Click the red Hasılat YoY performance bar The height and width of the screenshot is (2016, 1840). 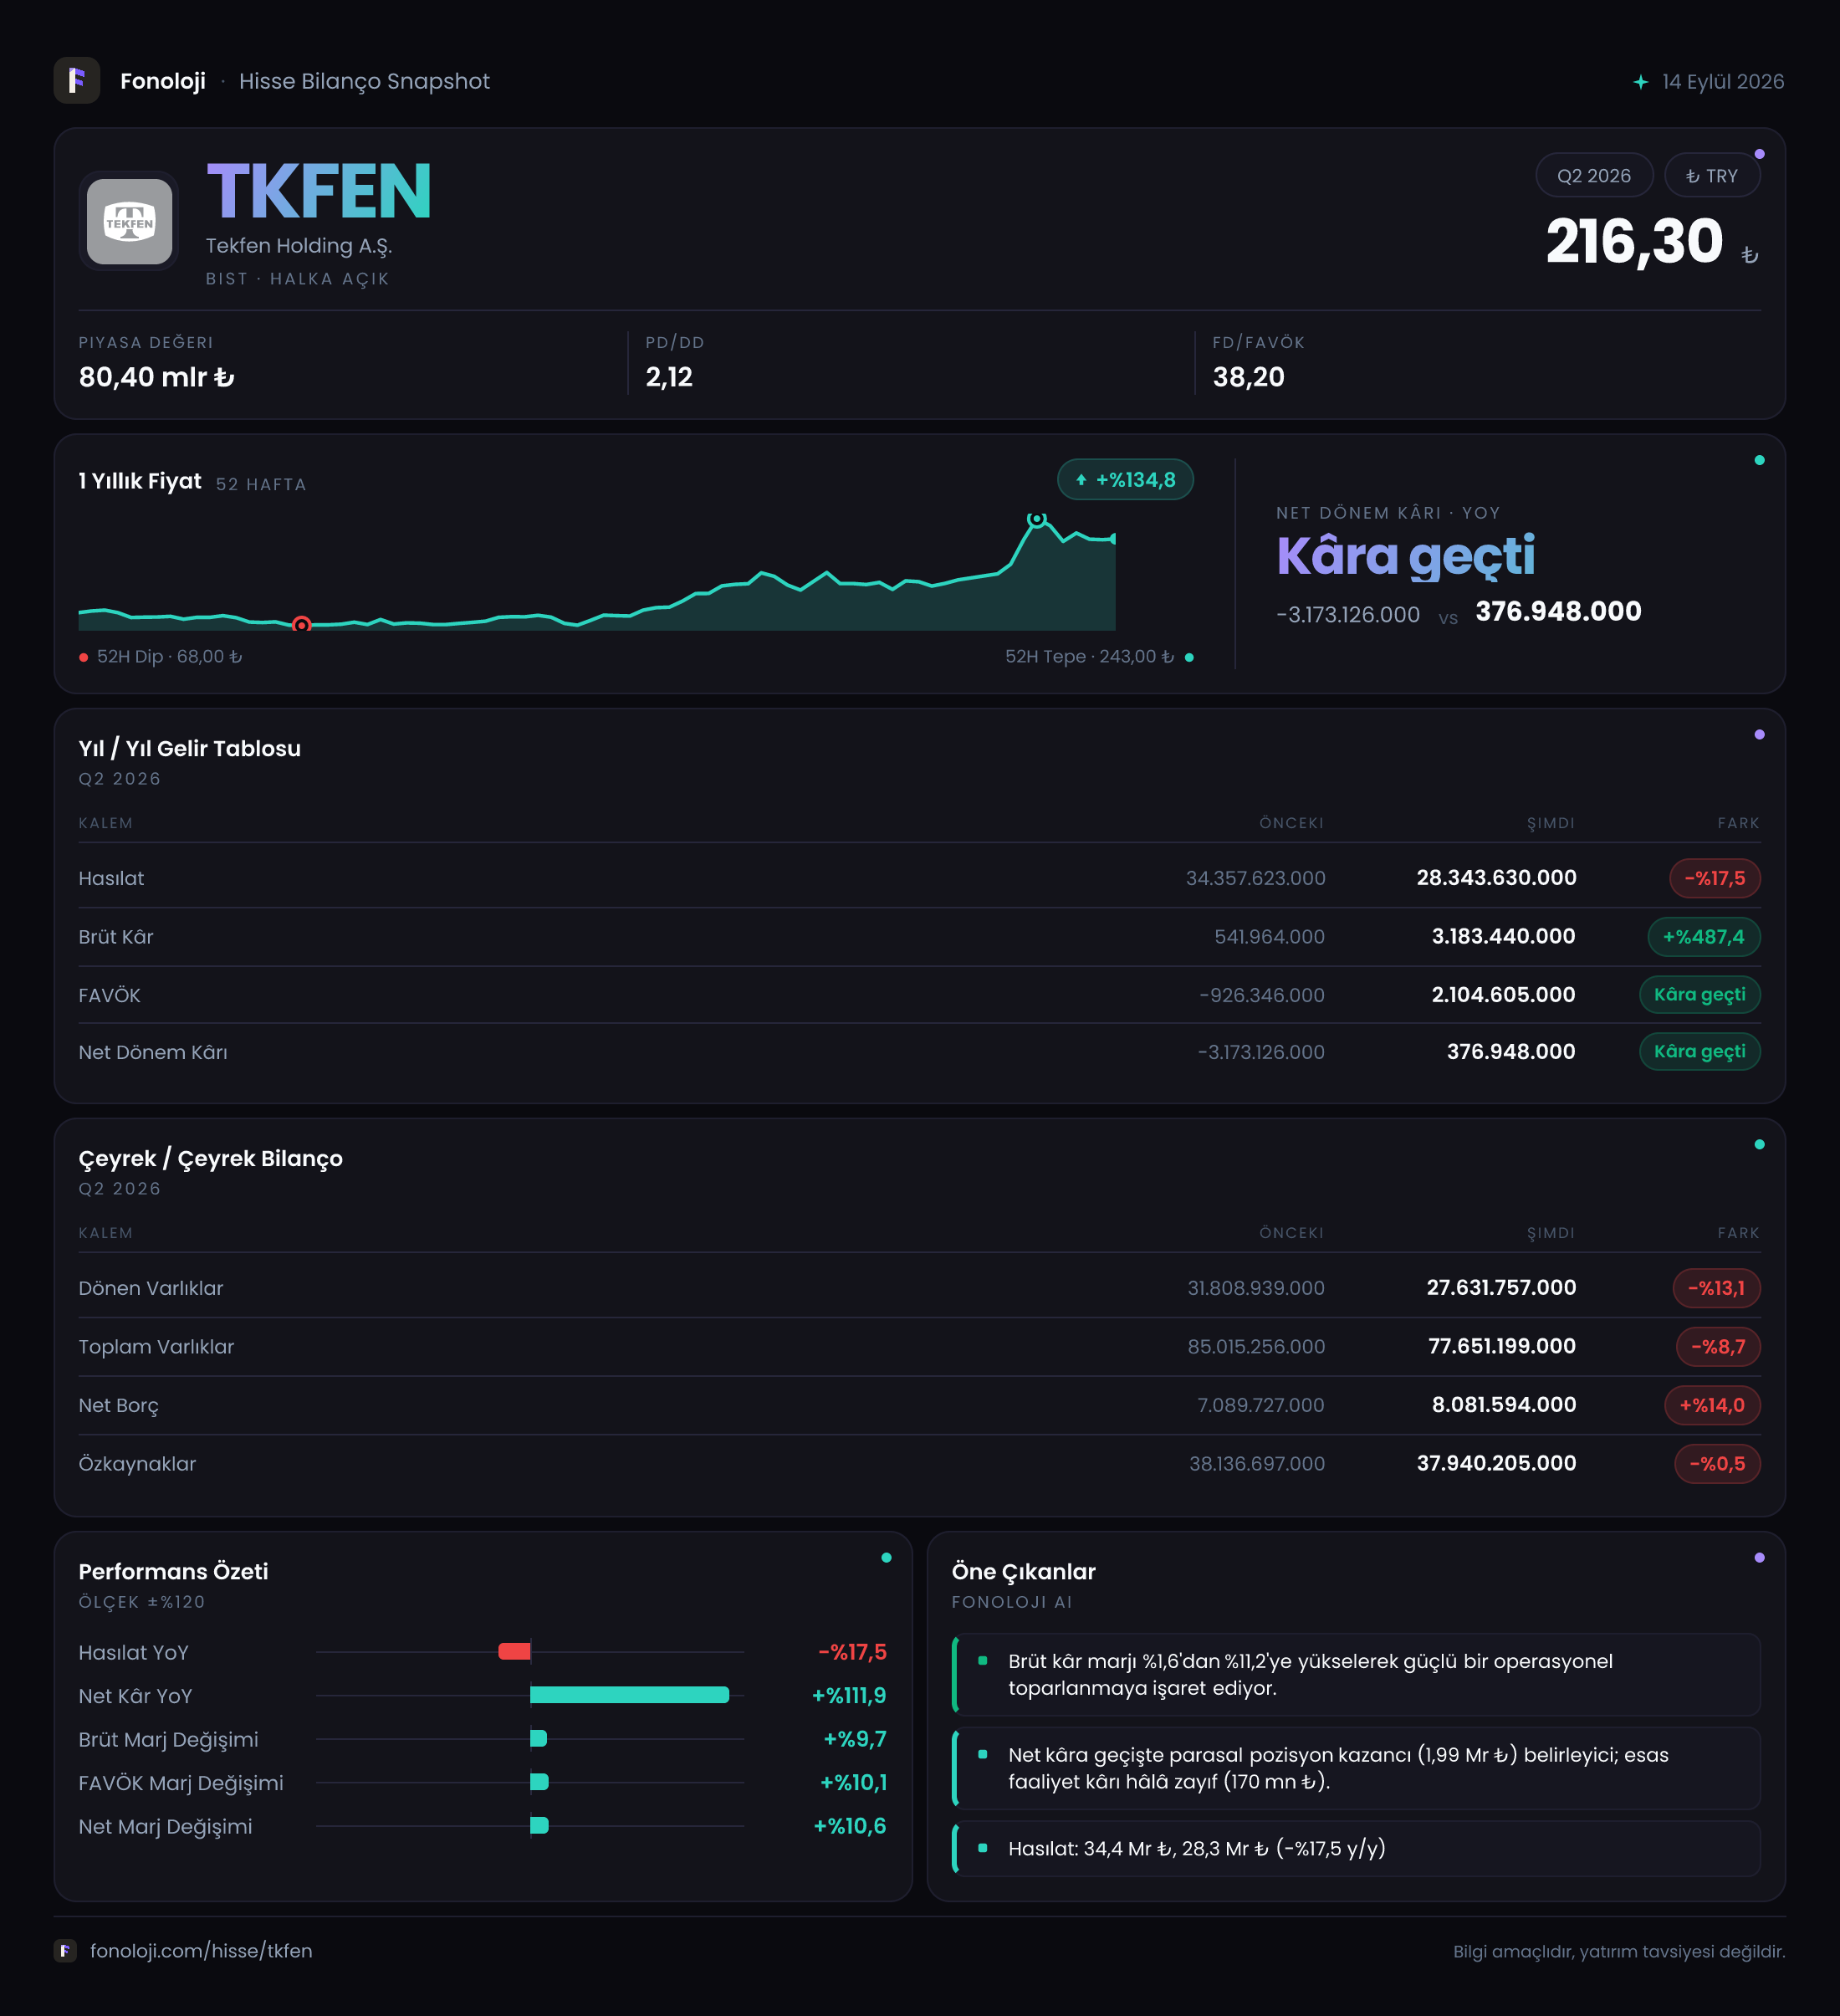tap(514, 1651)
